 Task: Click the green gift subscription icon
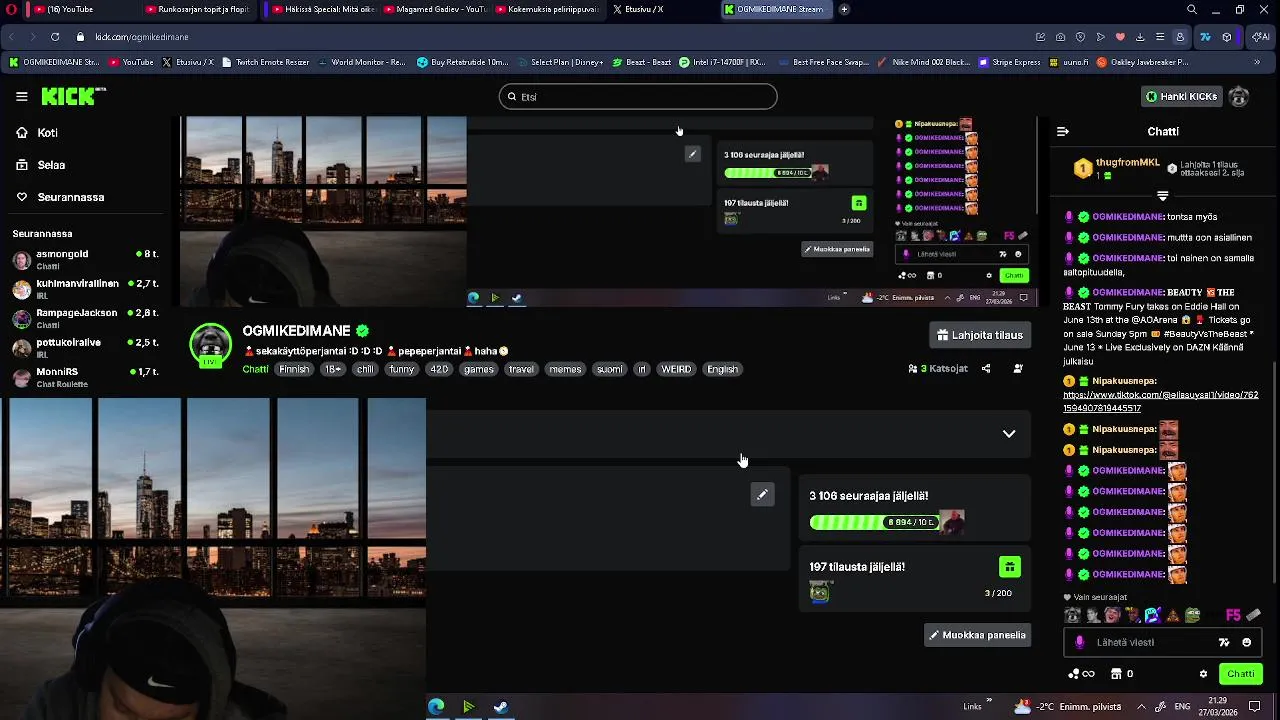pyautogui.click(x=1009, y=567)
